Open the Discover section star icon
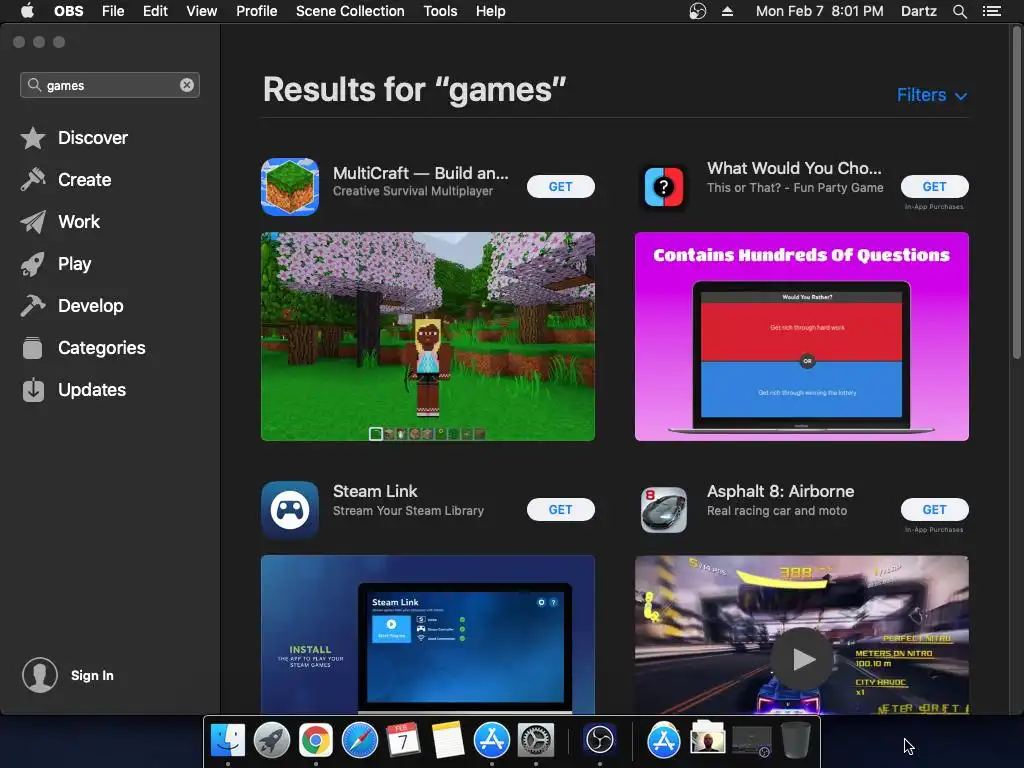The height and width of the screenshot is (768, 1024). point(33,138)
